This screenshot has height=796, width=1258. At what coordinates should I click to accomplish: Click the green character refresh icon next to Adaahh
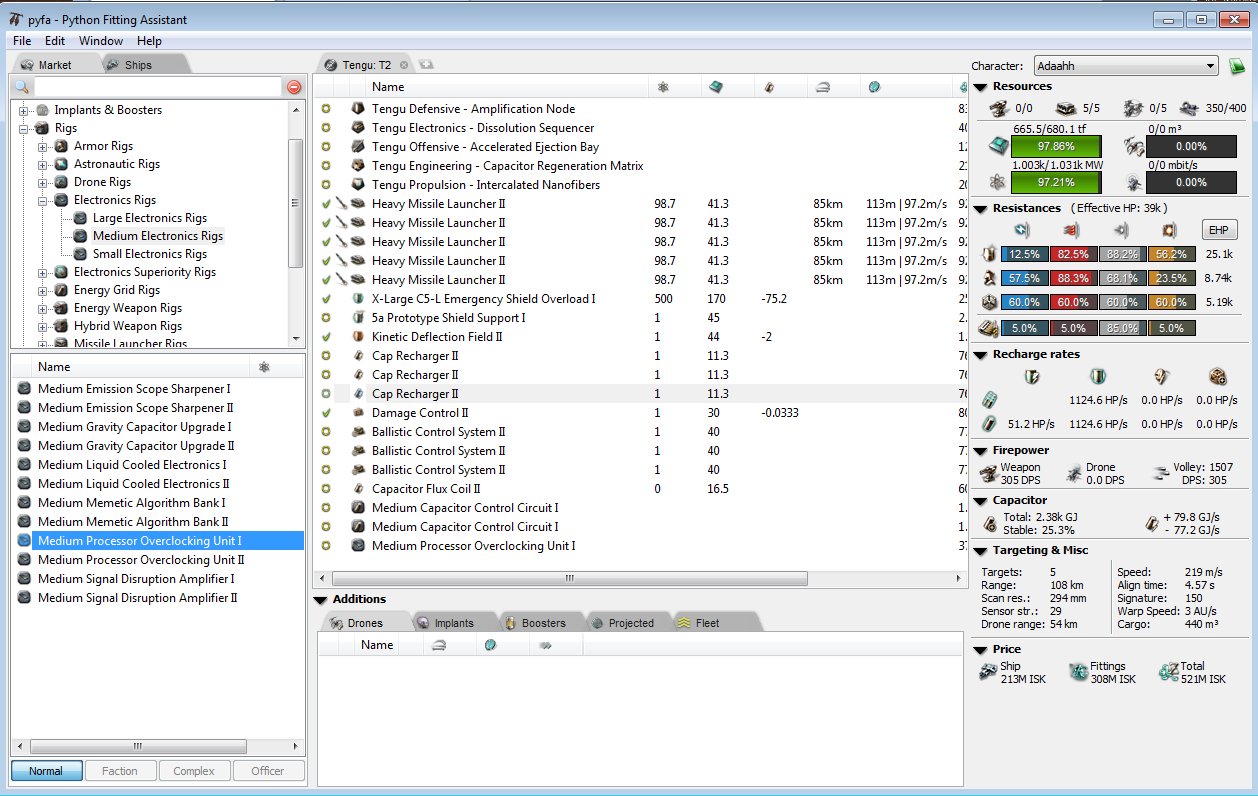tap(1236, 66)
